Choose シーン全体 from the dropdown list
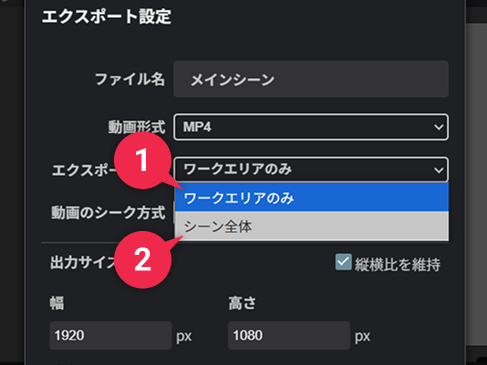Viewport: 487px width, 365px height. click(x=311, y=226)
